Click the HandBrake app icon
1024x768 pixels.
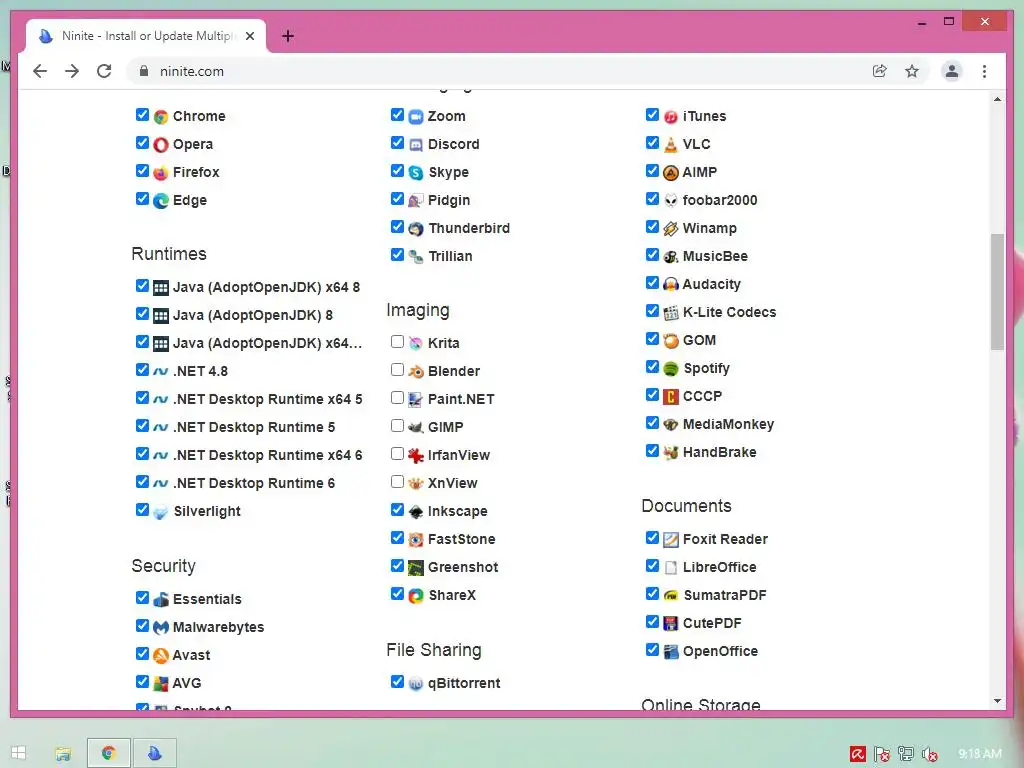(x=671, y=453)
